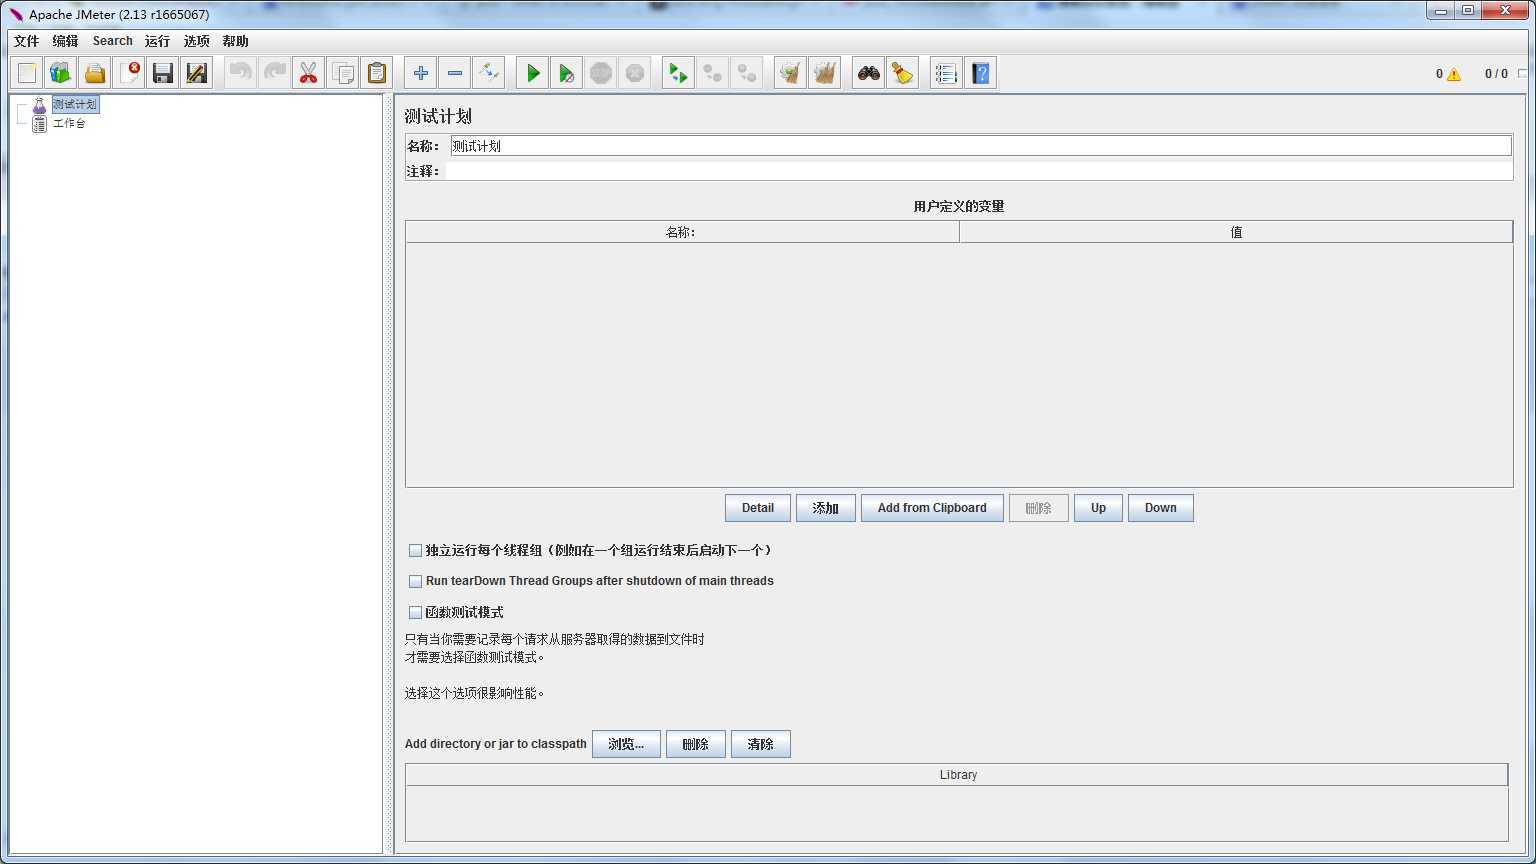Open the Function Helper dialog icon

point(946,73)
